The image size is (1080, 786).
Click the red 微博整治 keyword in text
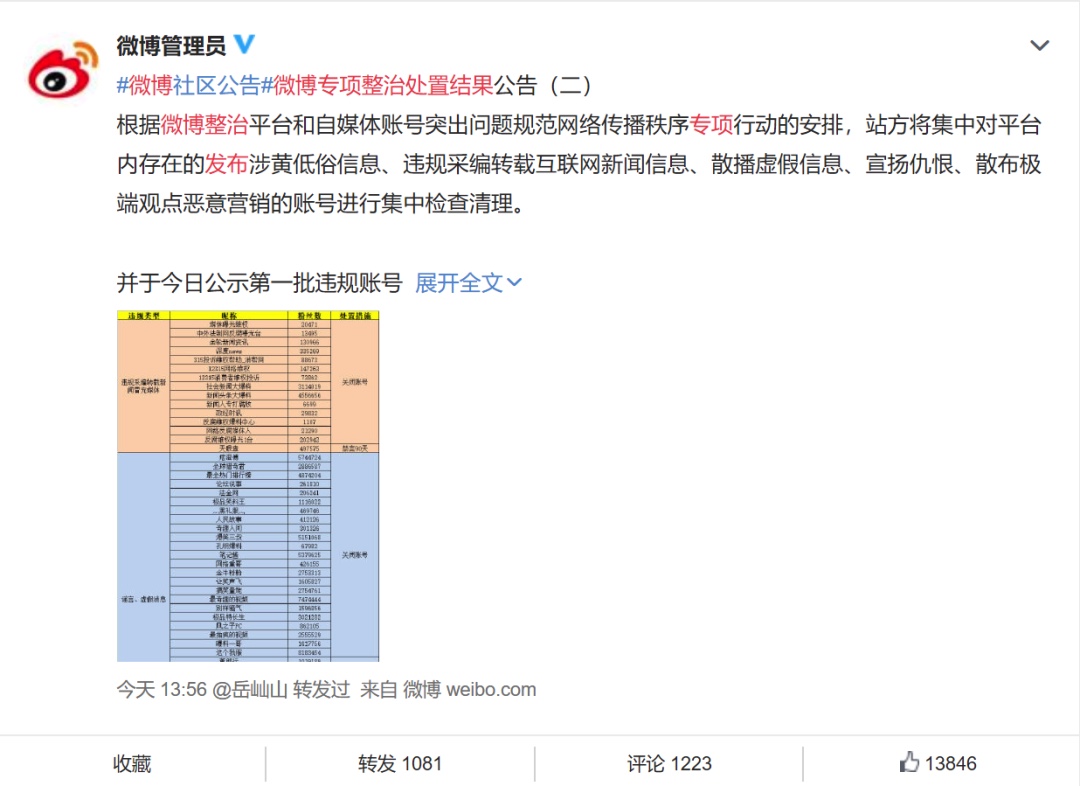click(x=205, y=125)
